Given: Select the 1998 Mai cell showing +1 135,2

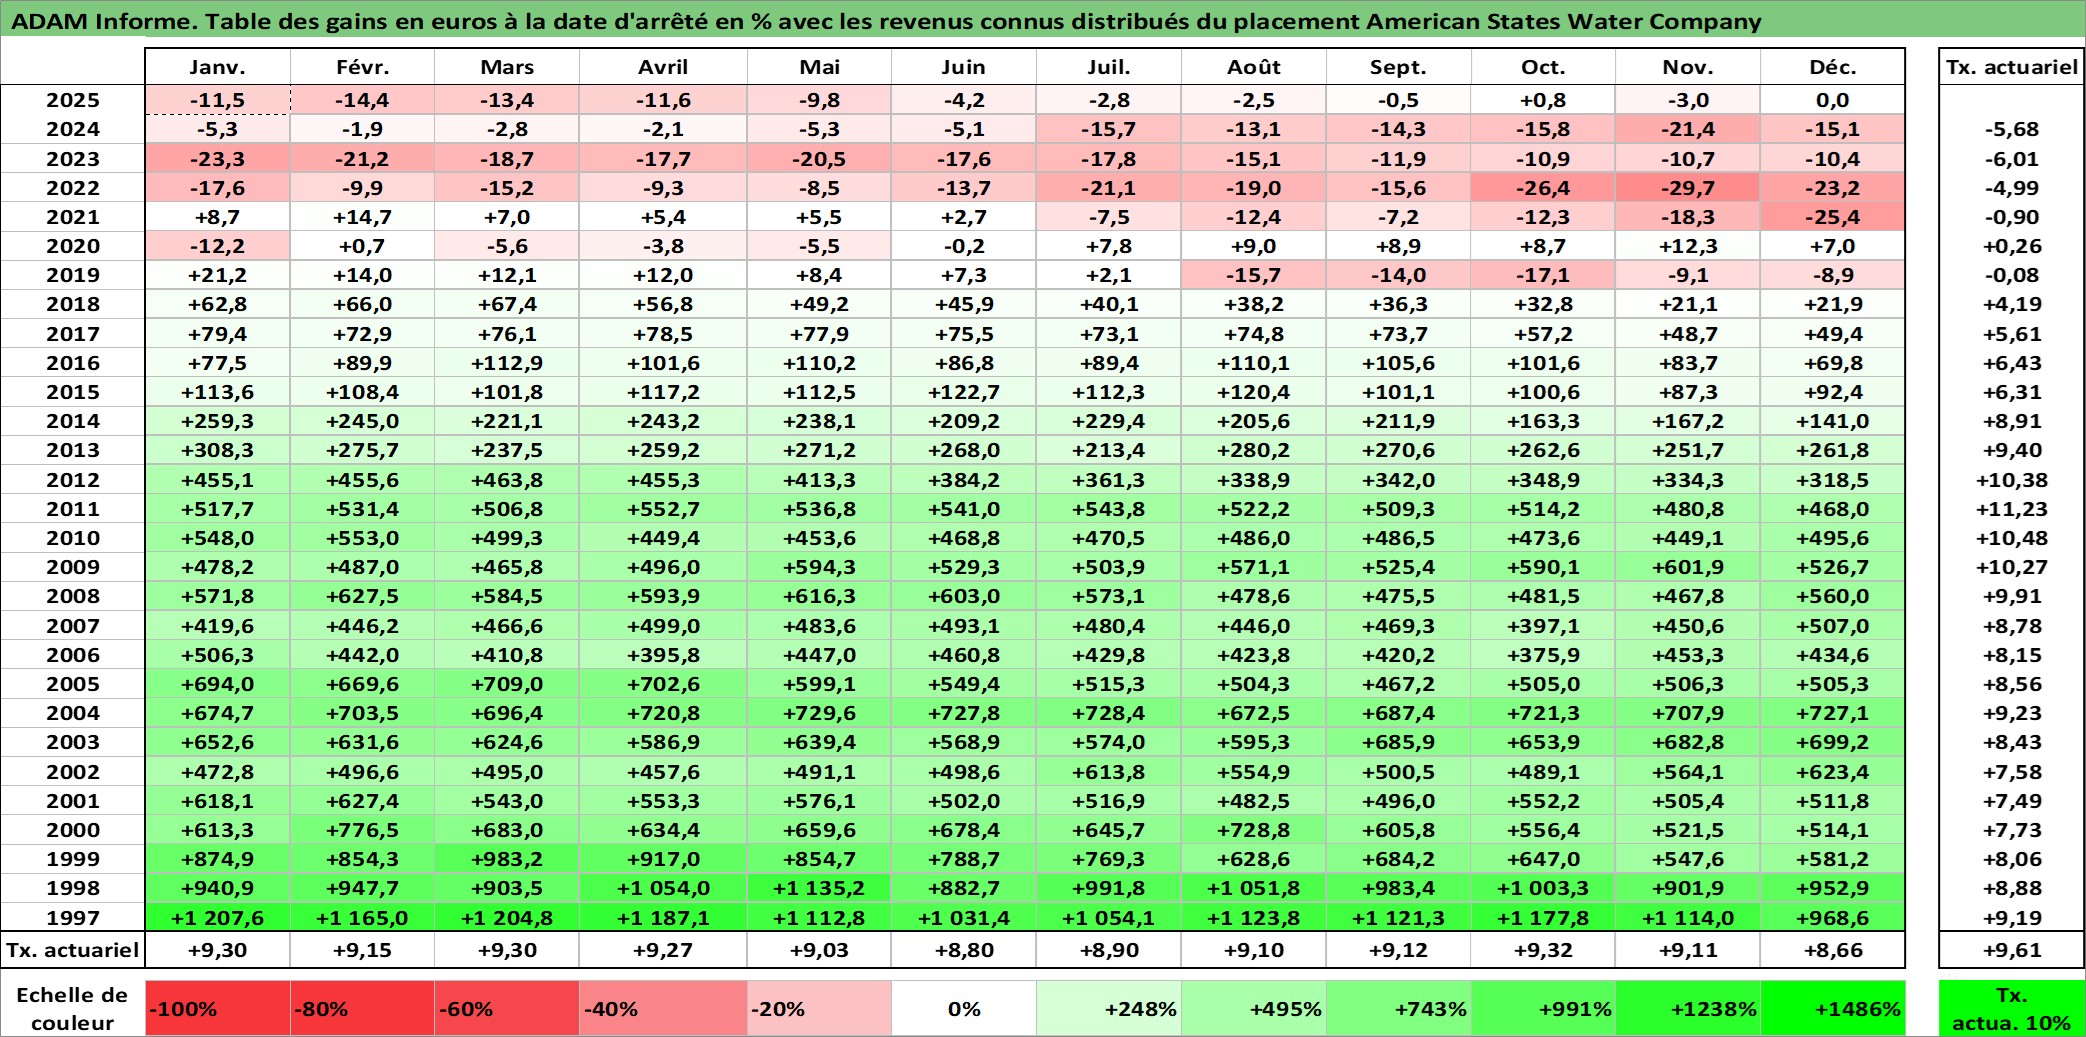Looking at the screenshot, I should pyautogui.click(x=819, y=888).
